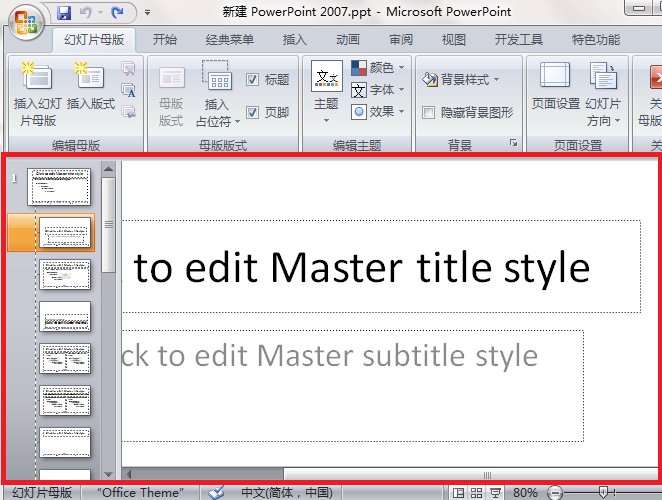
Task: Click the 插入占位符 icon
Action: (x=217, y=76)
